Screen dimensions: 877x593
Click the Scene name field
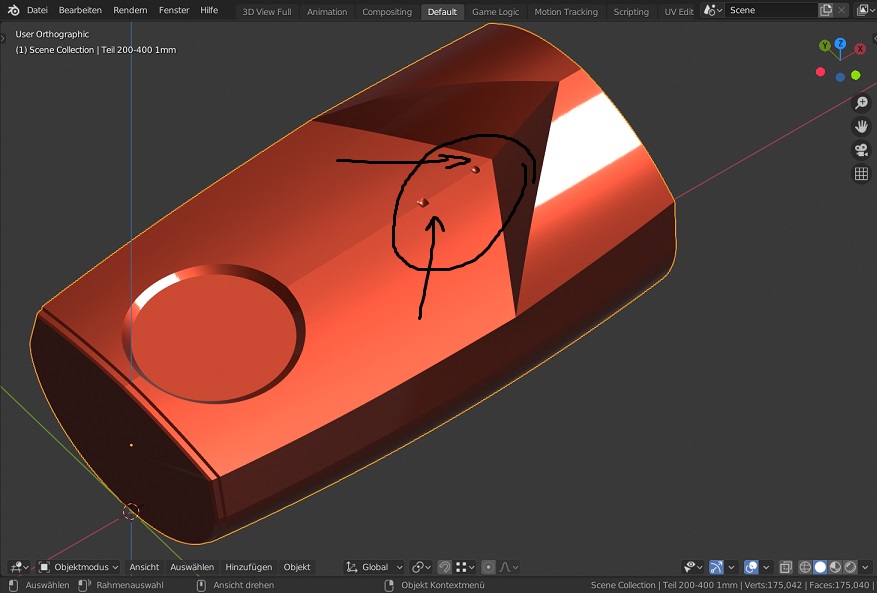pos(770,11)
